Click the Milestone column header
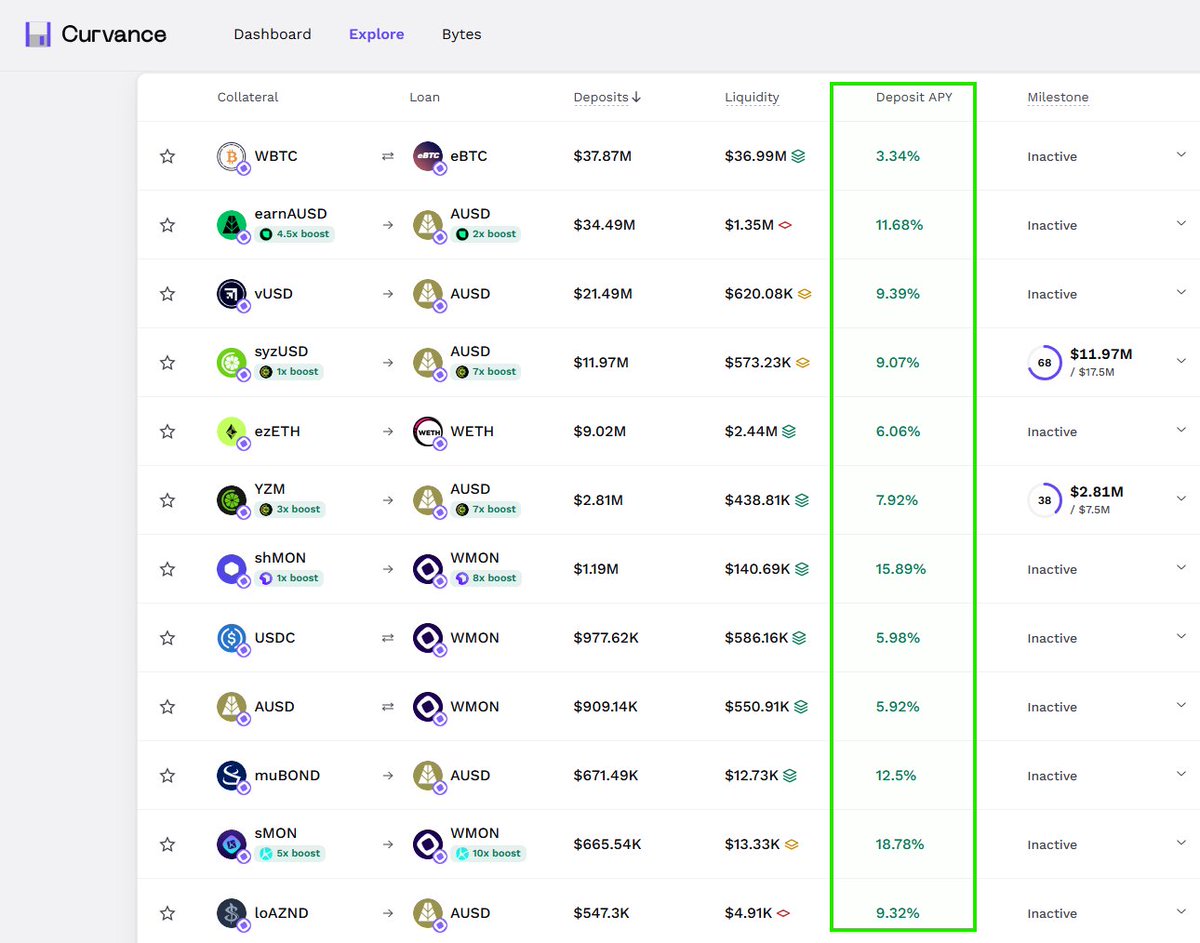The width and height of the screenshot is (1200, 943). pos(1058,97)
